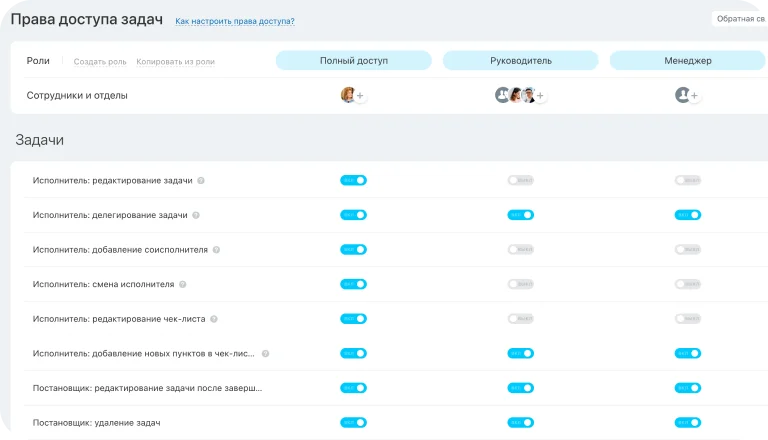Click 'Копировать из роли' link

[x=175, y=61]
